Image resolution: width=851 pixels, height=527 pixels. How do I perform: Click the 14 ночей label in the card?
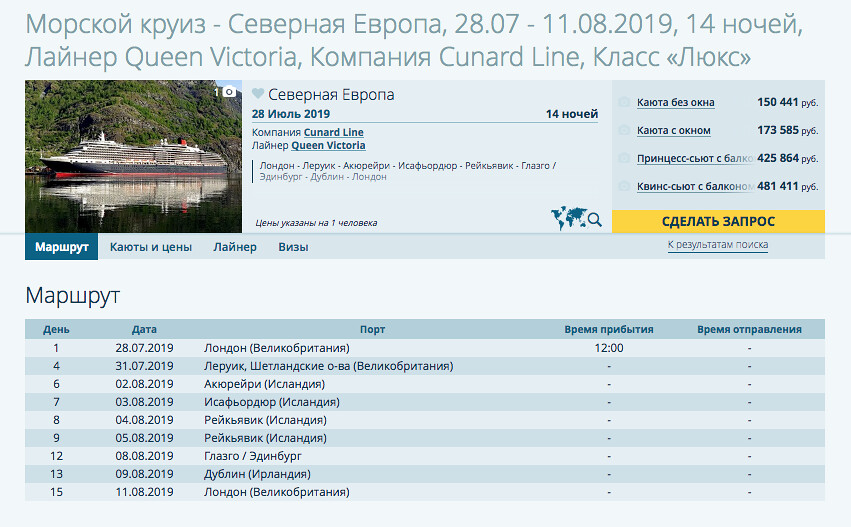click(x=572, y=114)
